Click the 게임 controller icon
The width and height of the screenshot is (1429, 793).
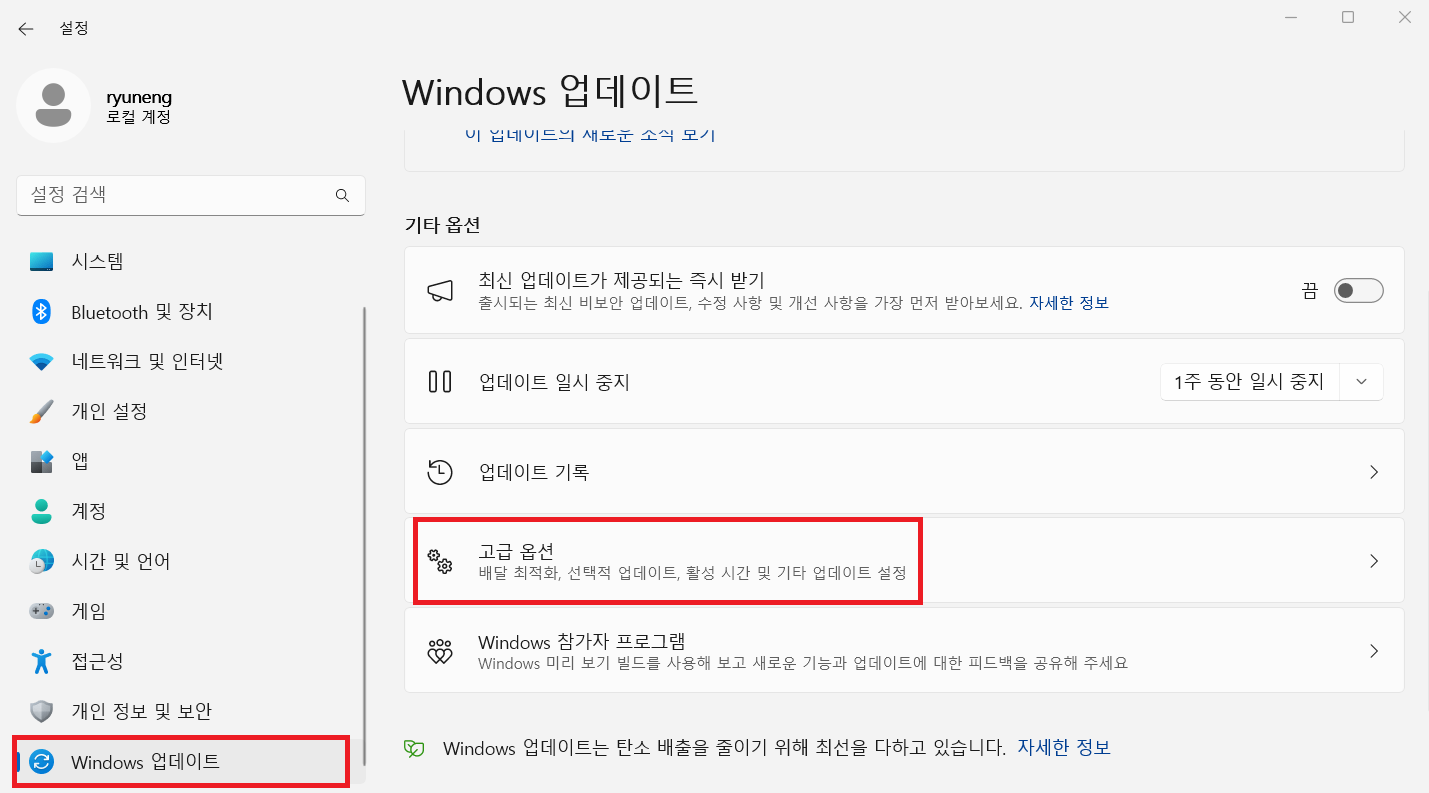[41, 611]
